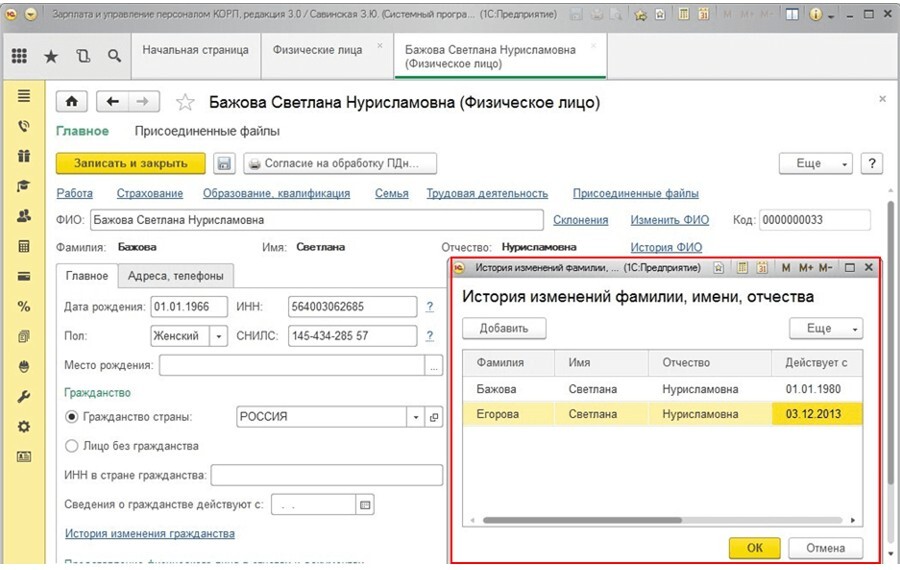Screen dimensions: 900x570
Task: Open the ID card sidebar section
Action: point(24,457)
